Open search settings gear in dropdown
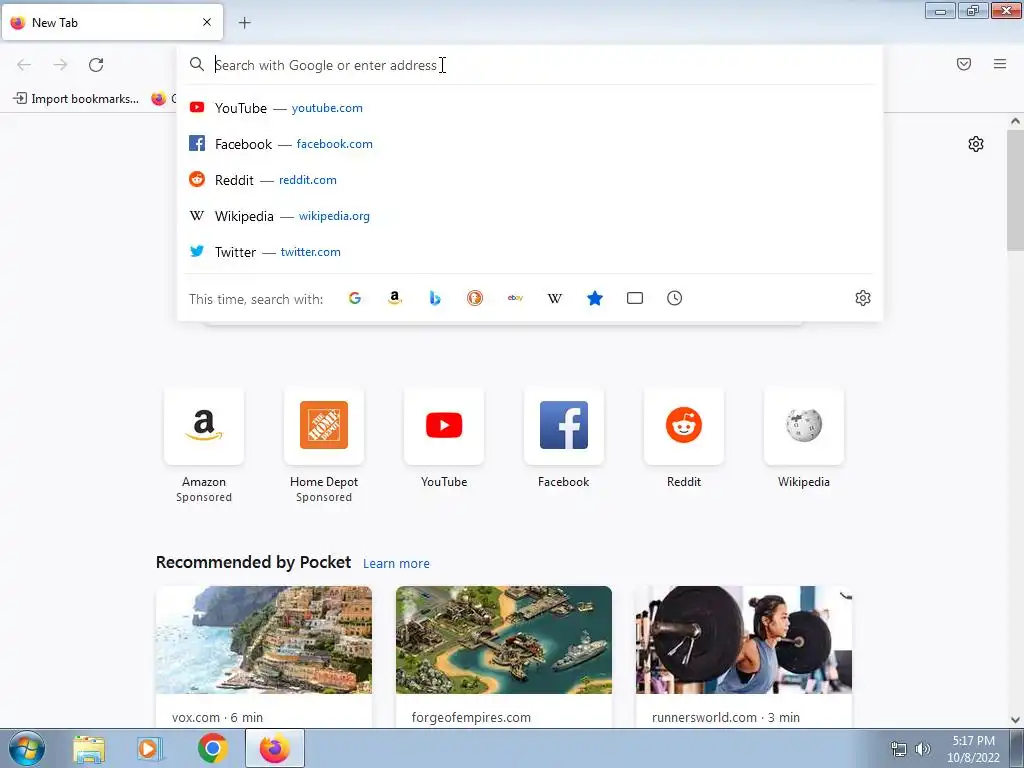Viewport: 1024px width, 768px height. click(x=863, y=298)
